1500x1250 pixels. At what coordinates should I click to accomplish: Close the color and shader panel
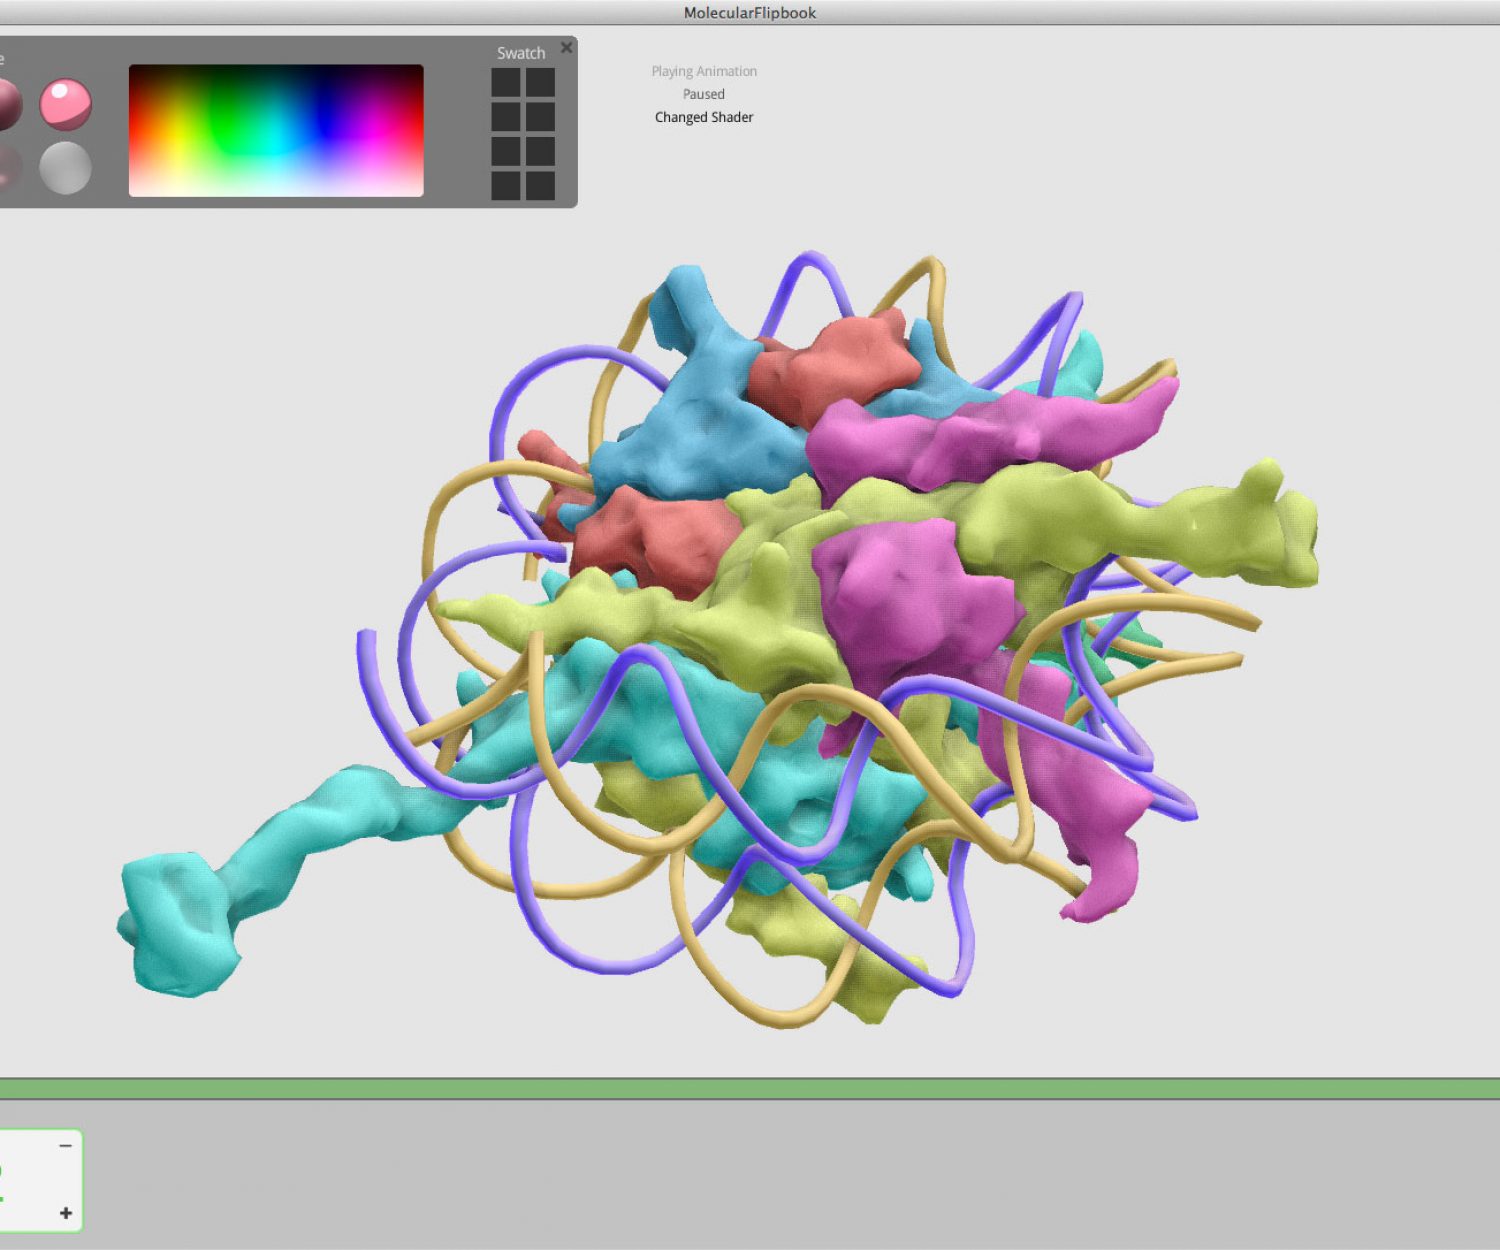567,47
